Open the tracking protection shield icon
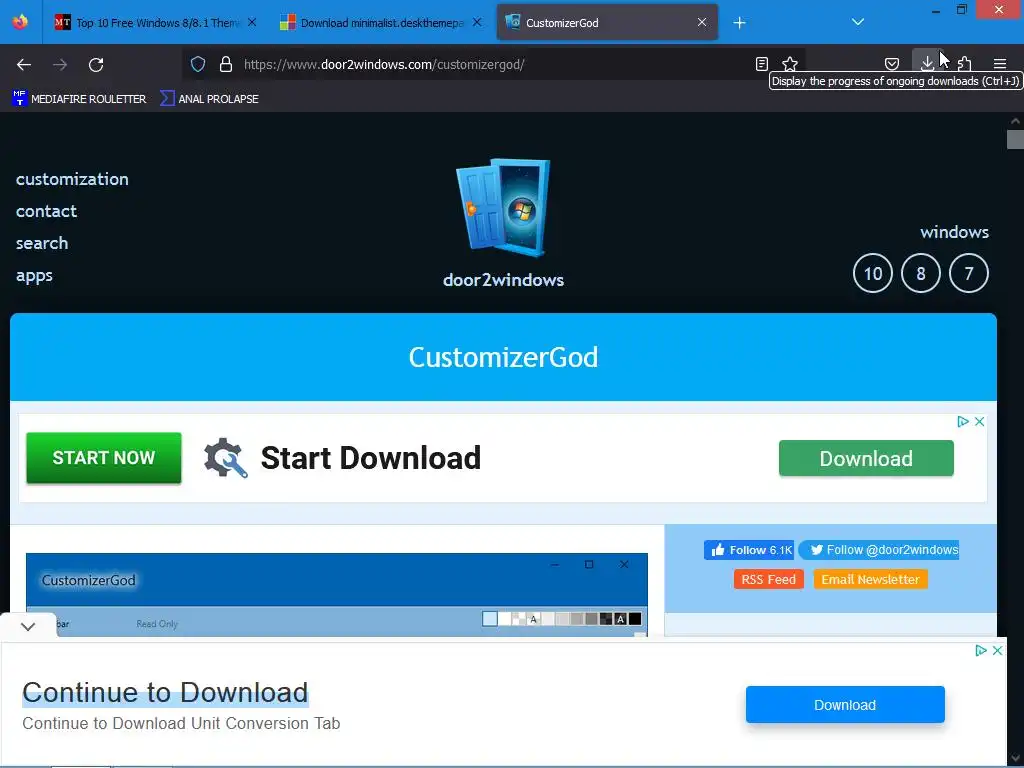The width and height of the screenshot is (1024, 768). (198, 64)
